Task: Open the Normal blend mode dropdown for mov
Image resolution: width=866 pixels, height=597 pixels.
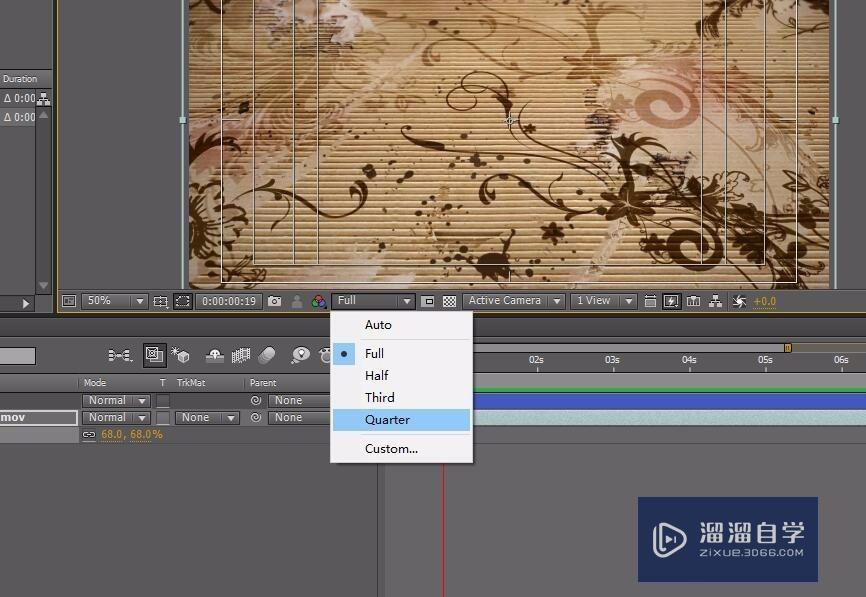Action: coord(116,418)
